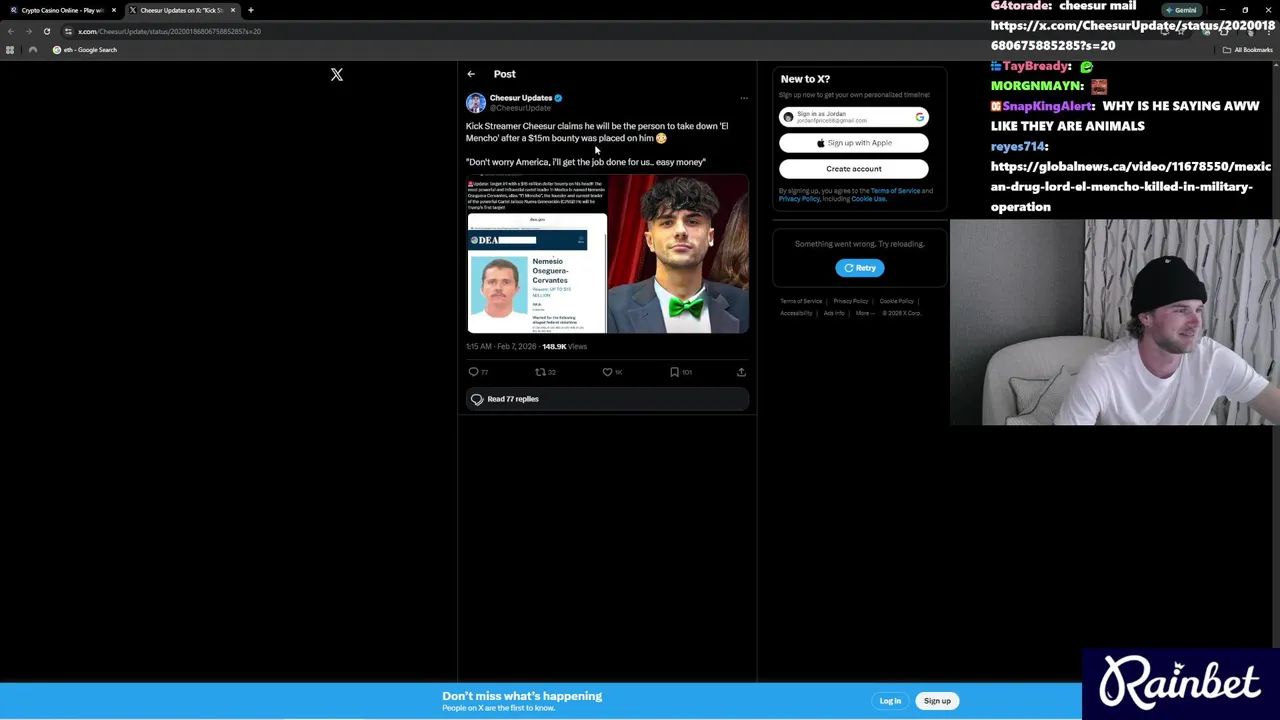Sign in as Jordan with Google
Viewport: 1280px width, 720px height.
tap(854, 117)
